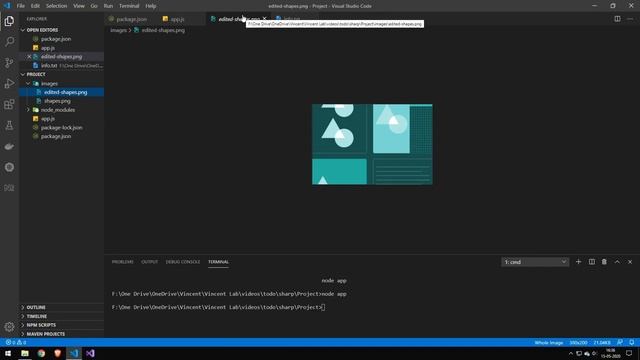
Task: Click the terminal command prompt line
Action: pos(218,307)
